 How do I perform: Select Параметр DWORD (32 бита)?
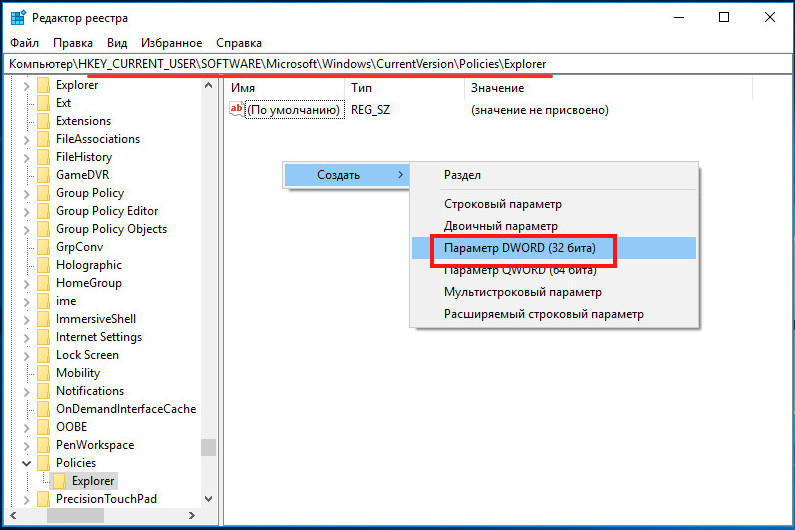coord(554,248)
